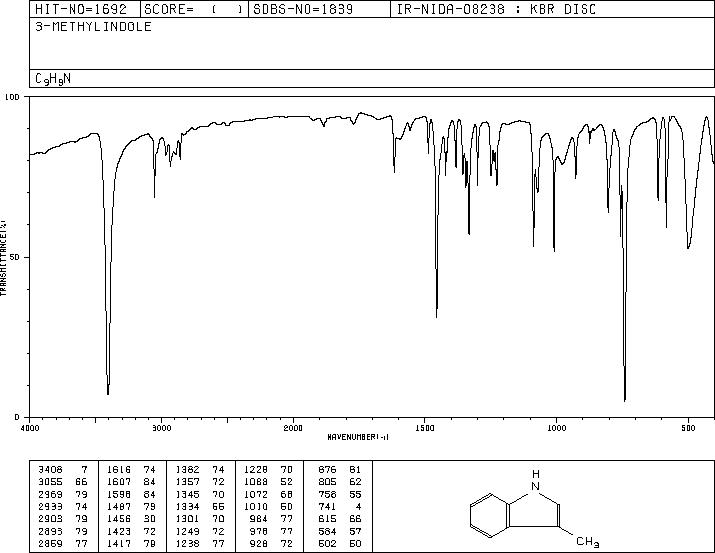The width and height of the screenshot is (715, 553).
Task: Click peak table entry 1417
Action: (119, 543)
